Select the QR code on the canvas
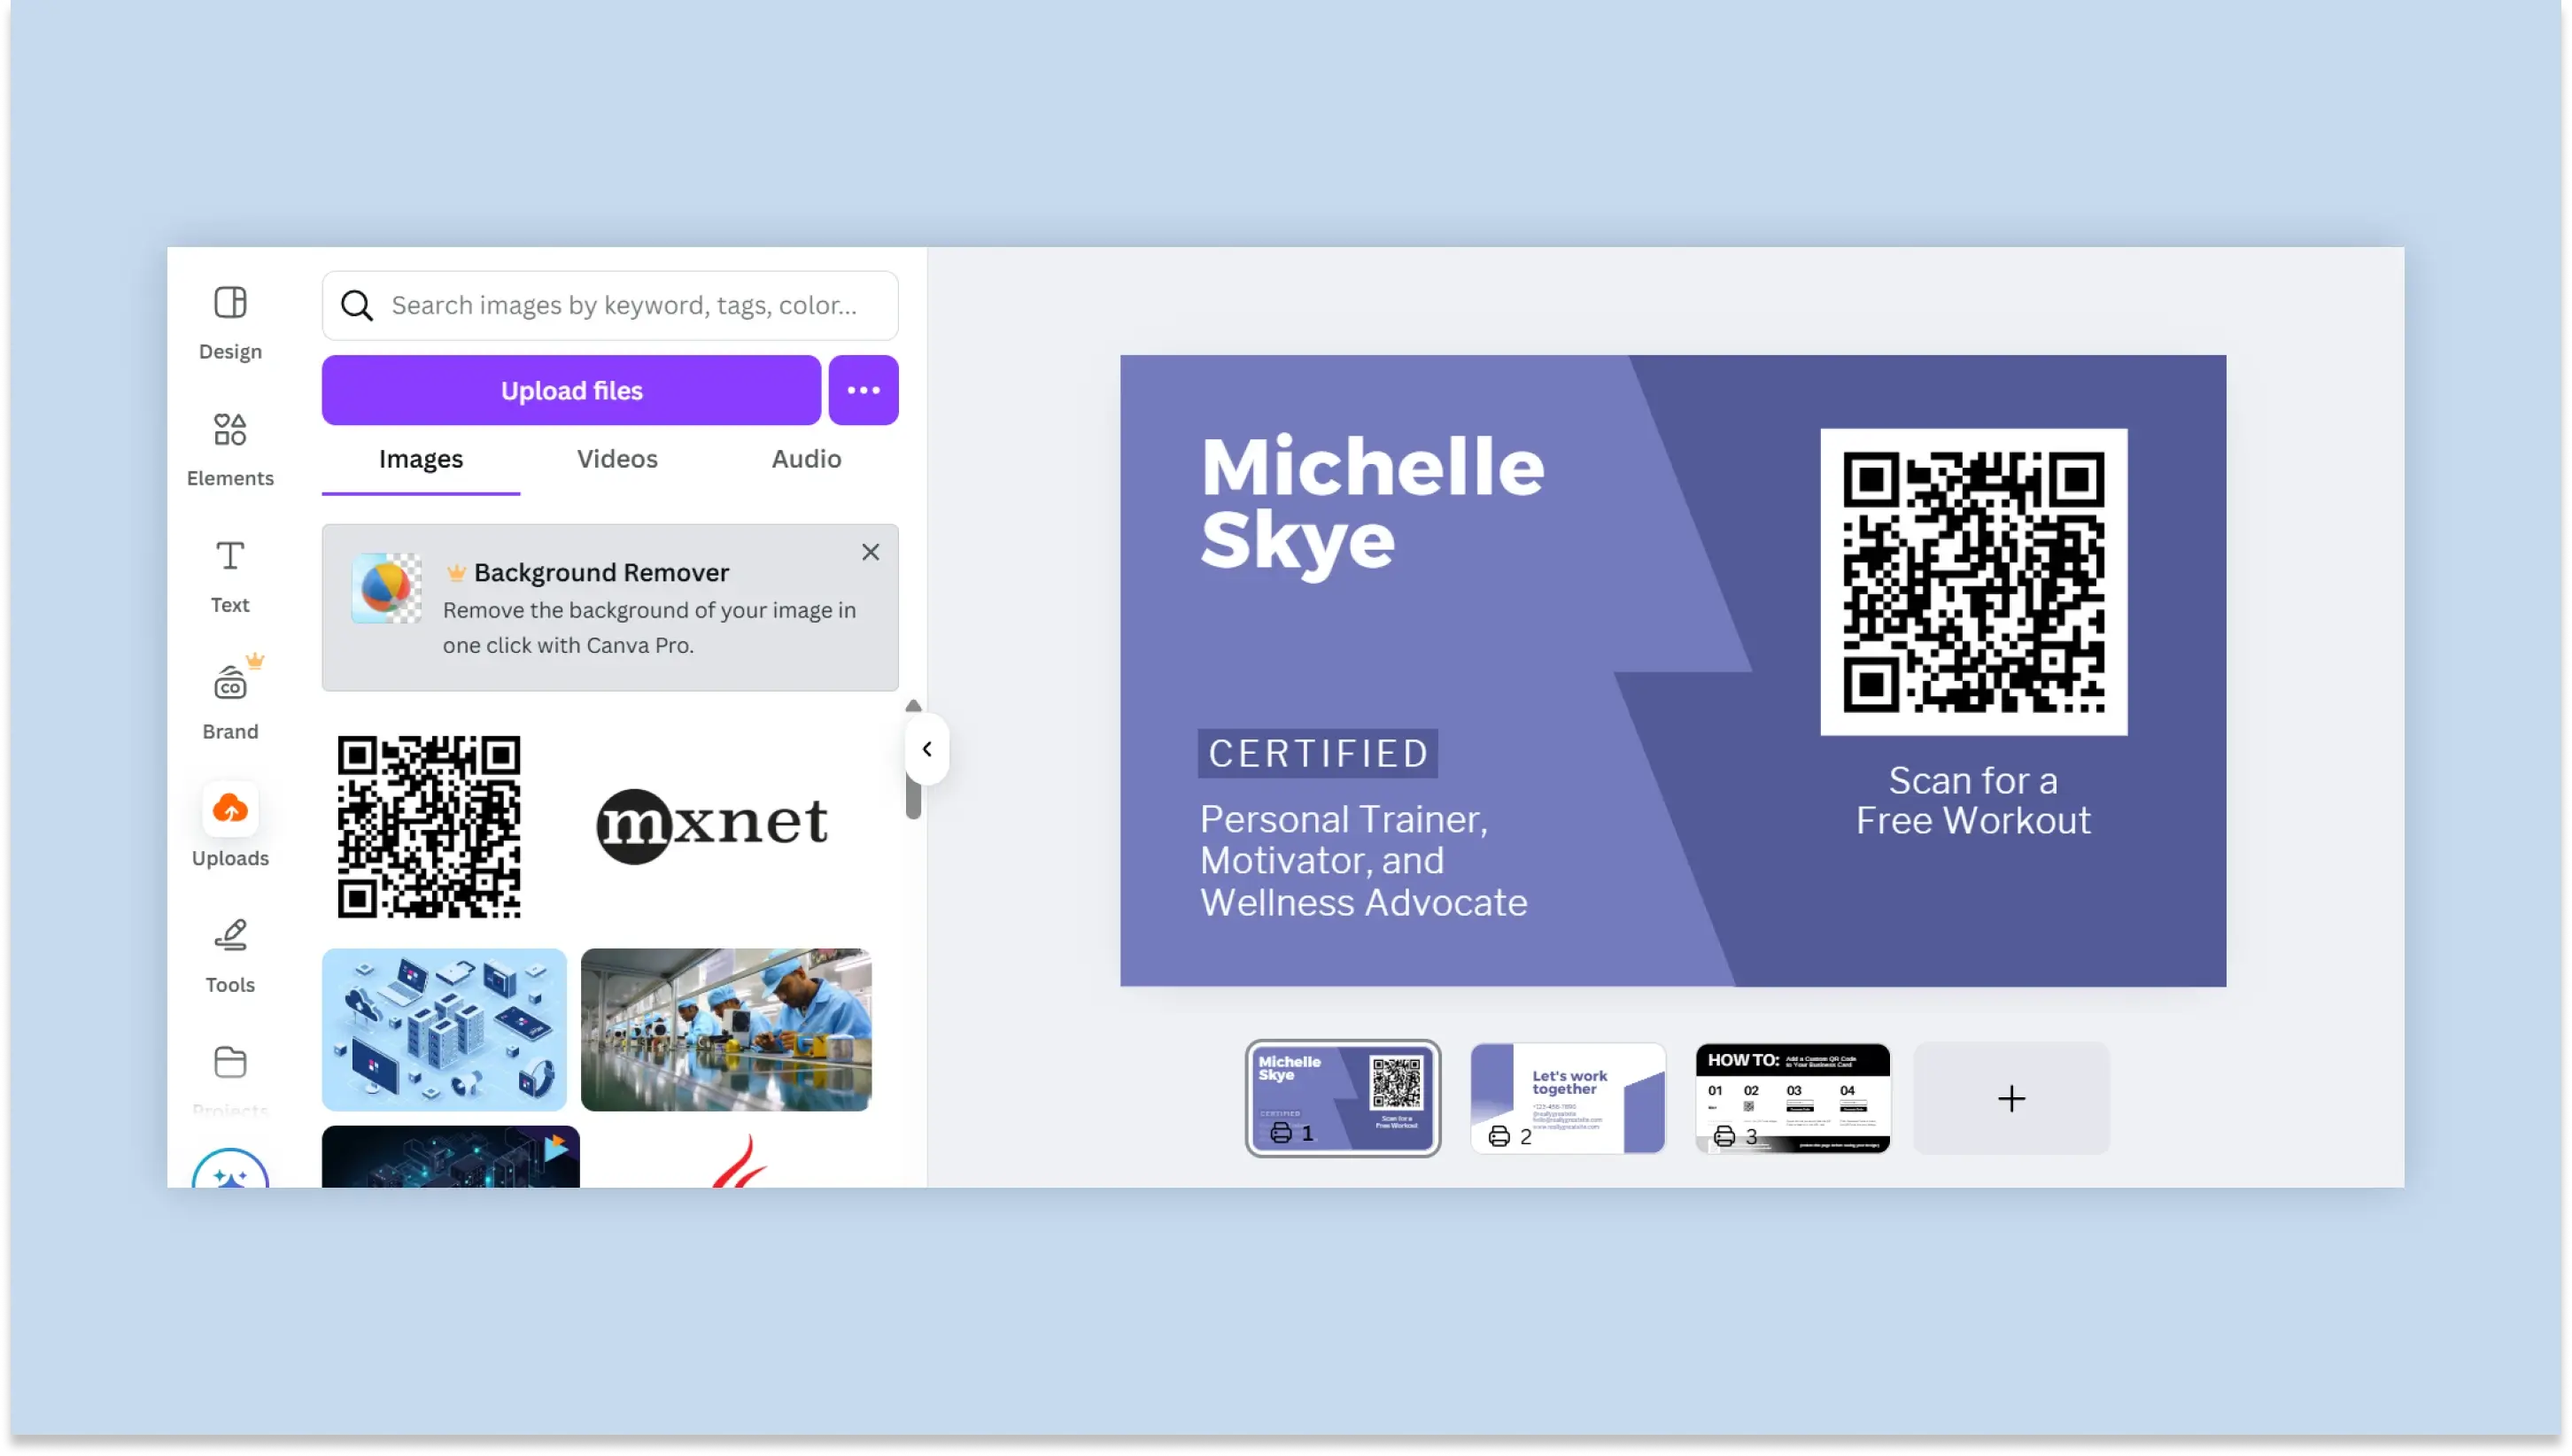The height and width of the screenshot is (1456, 2572). (x=1973, y=582)
